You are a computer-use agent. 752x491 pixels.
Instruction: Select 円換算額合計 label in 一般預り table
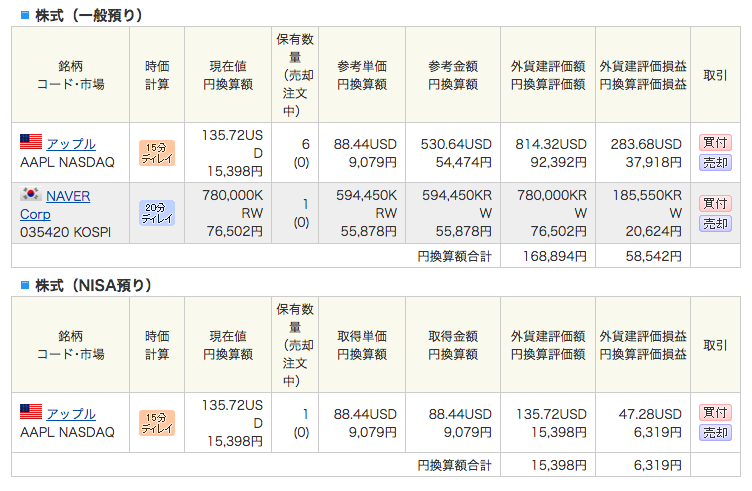click(454, 256)
